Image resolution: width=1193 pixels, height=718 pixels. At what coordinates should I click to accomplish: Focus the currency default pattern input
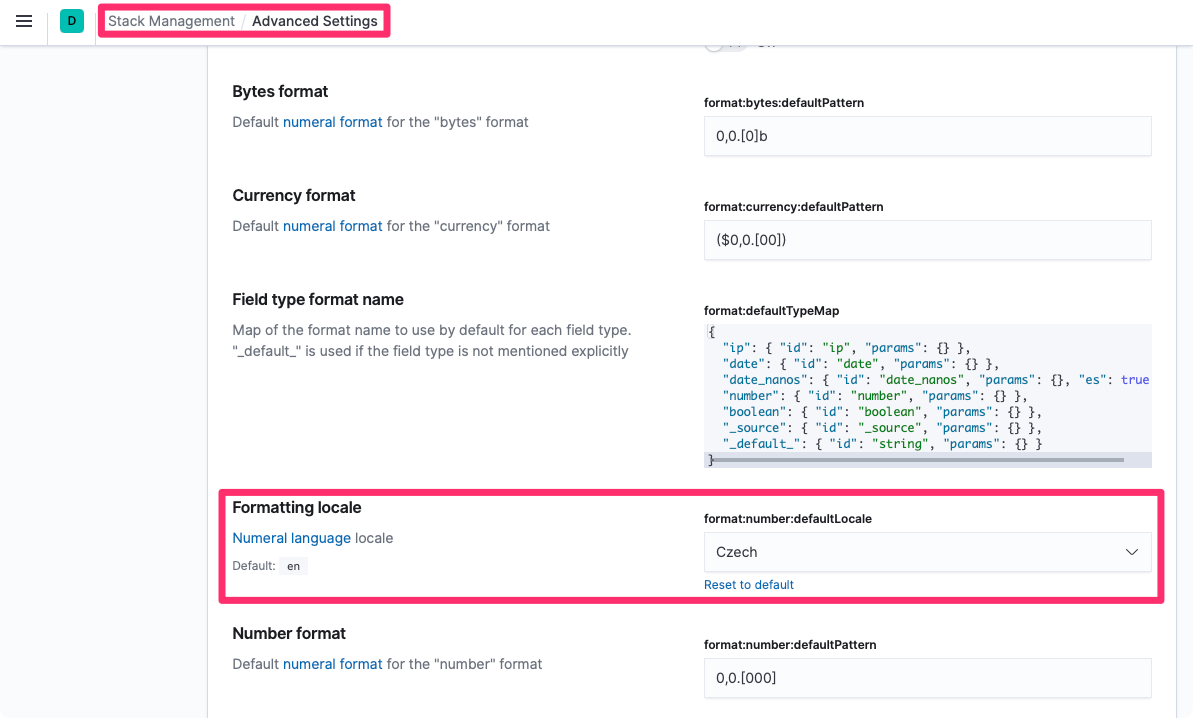[926, 240]
